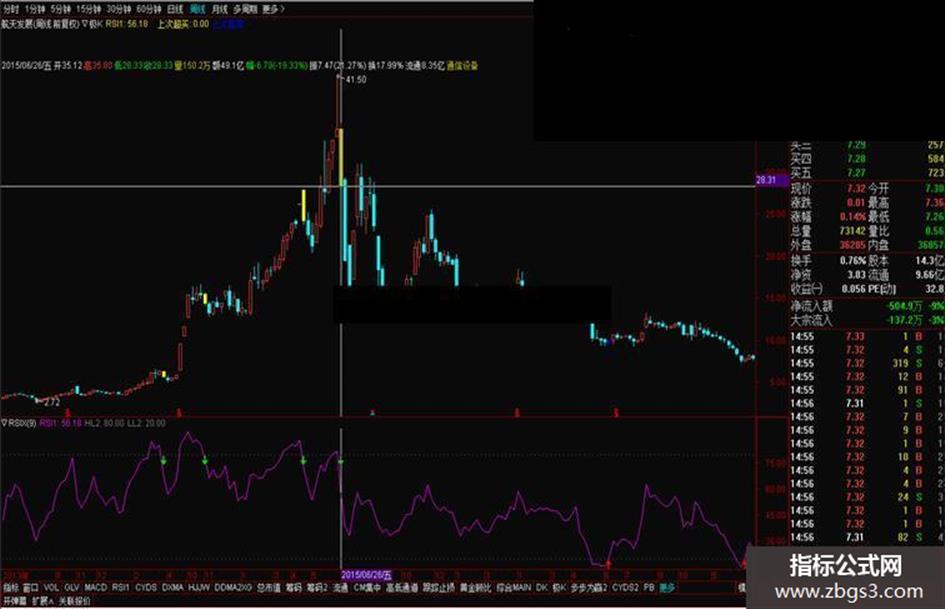Viewport: 945px width, 609px height.
Task: Click the 买四 bid price 7.28
Action: [x=856, y=159]
